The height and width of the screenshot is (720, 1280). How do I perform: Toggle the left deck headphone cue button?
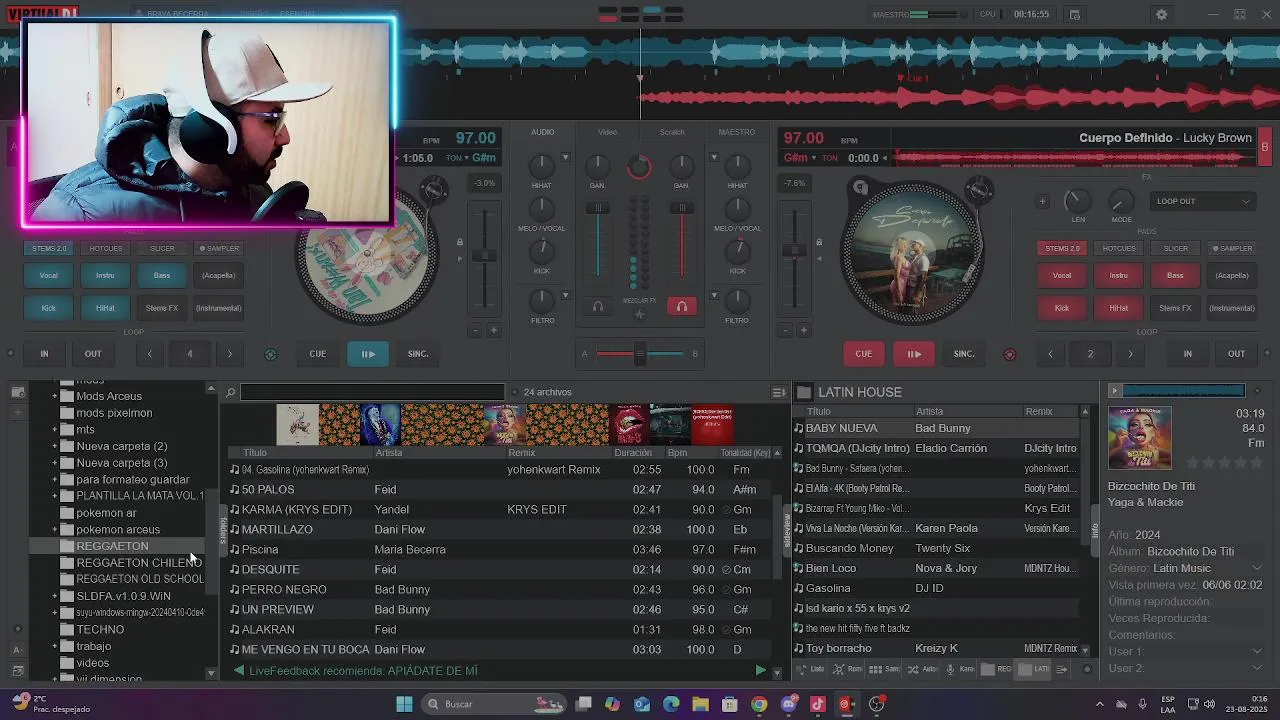[x=598, y=307]
